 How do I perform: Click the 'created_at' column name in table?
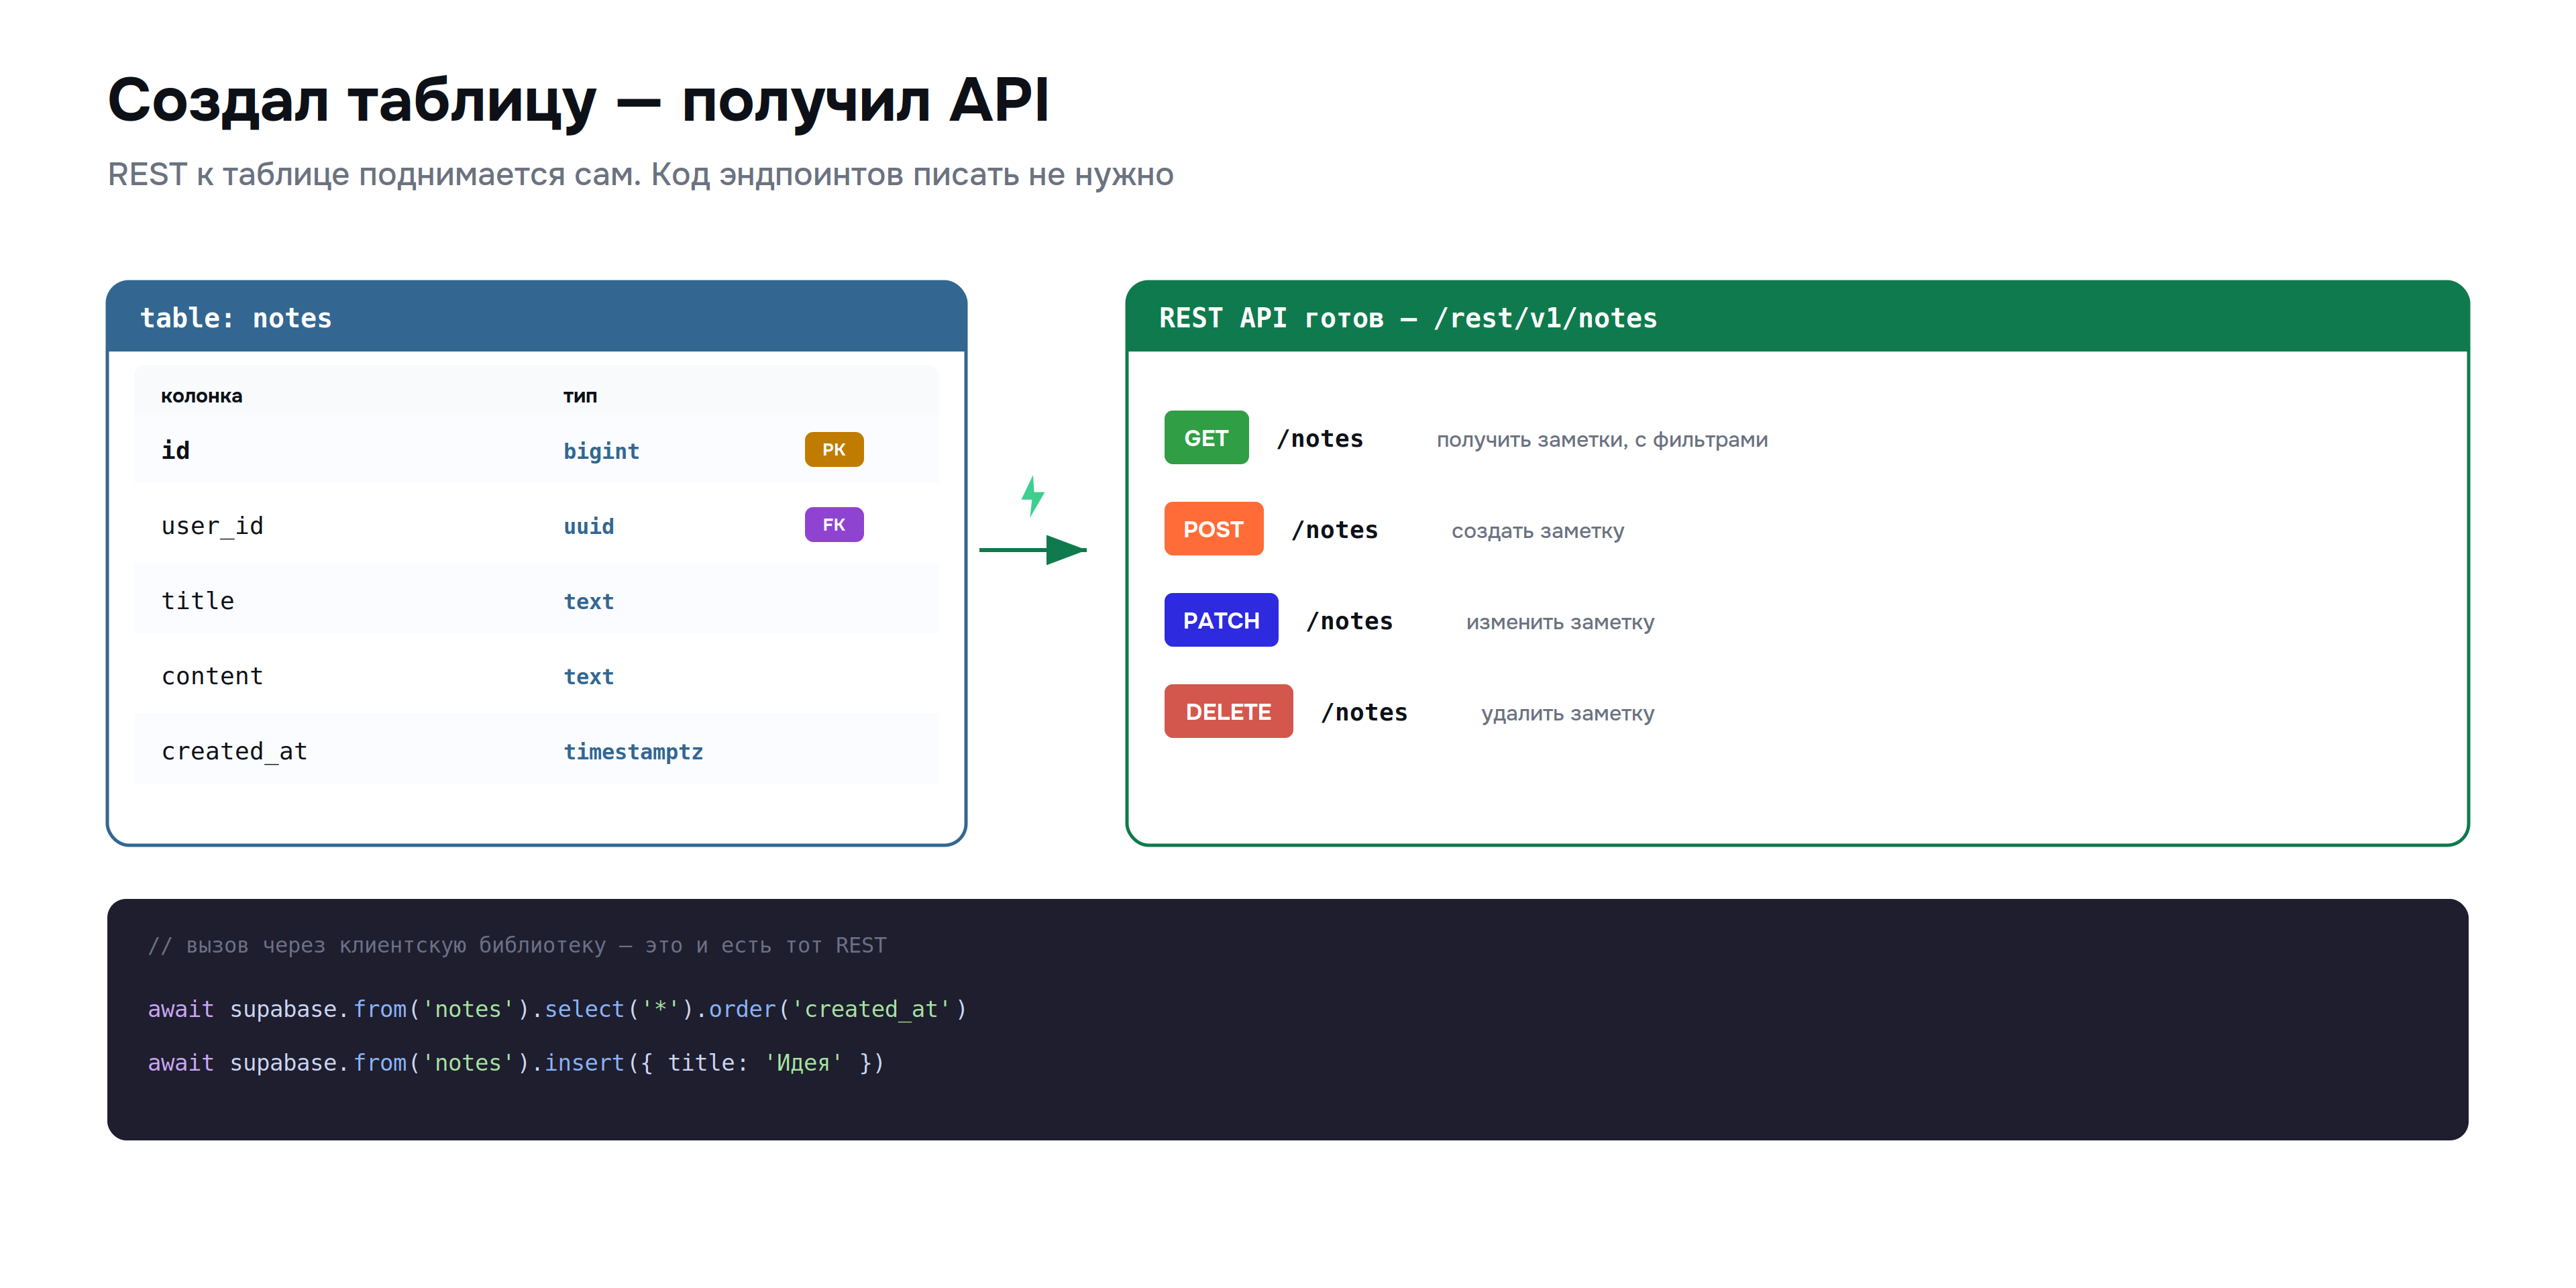[234, 751]
